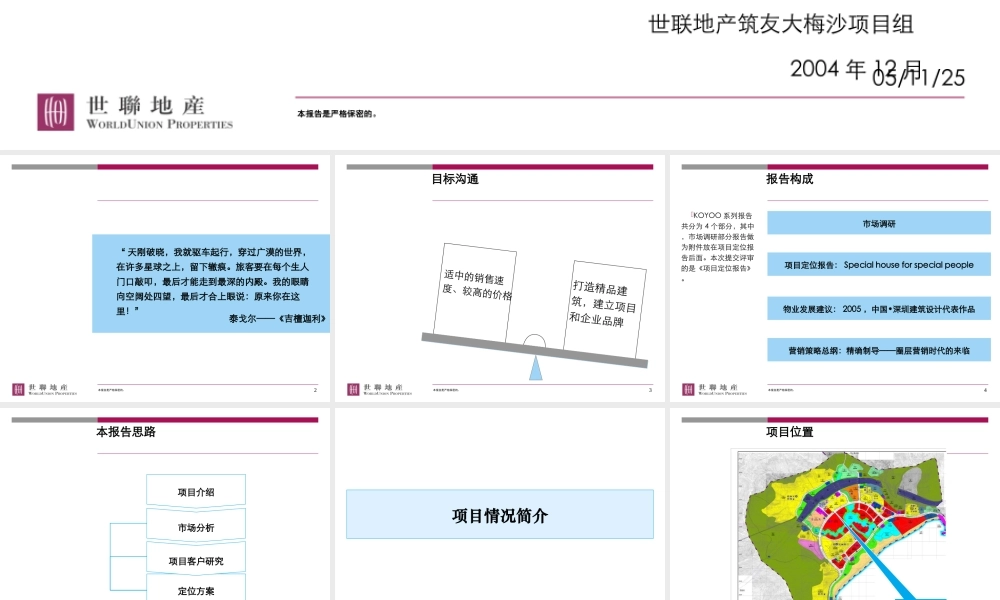The width and height of the screenshot is (1000, 600).
Task: Click the 项目定位报告 Special house bar
Action: (878, 265)
